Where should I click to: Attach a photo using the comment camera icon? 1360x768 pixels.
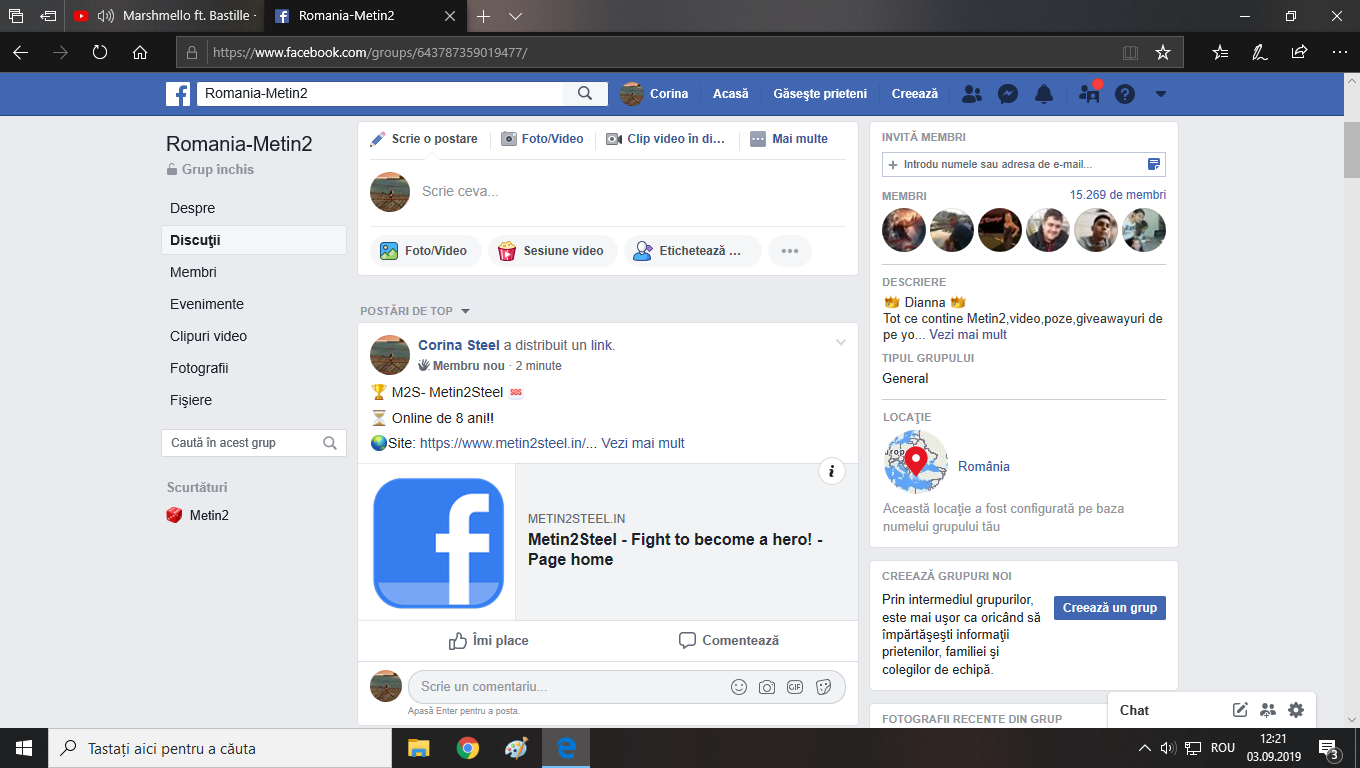point(767,687)
